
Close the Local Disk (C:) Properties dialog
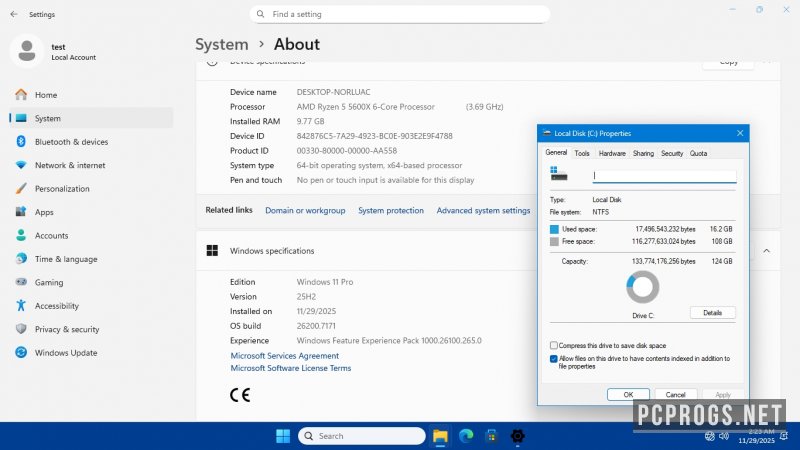point(740,133)
